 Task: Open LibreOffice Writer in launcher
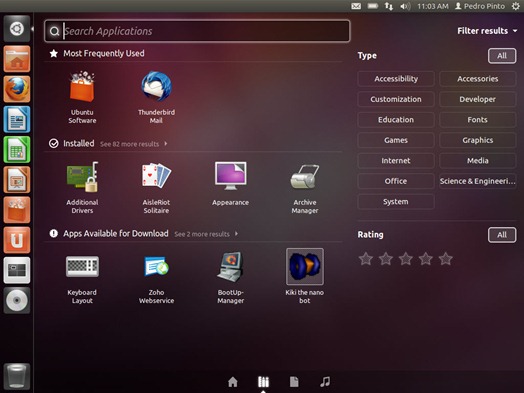[x=17, y=119]
